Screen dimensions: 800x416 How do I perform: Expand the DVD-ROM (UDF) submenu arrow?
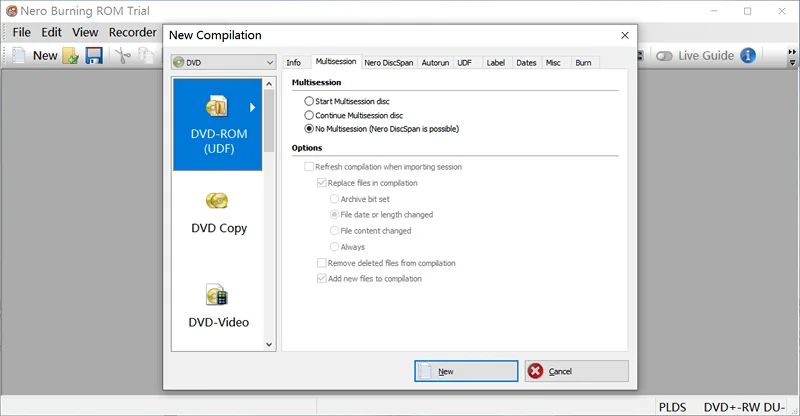252,107
